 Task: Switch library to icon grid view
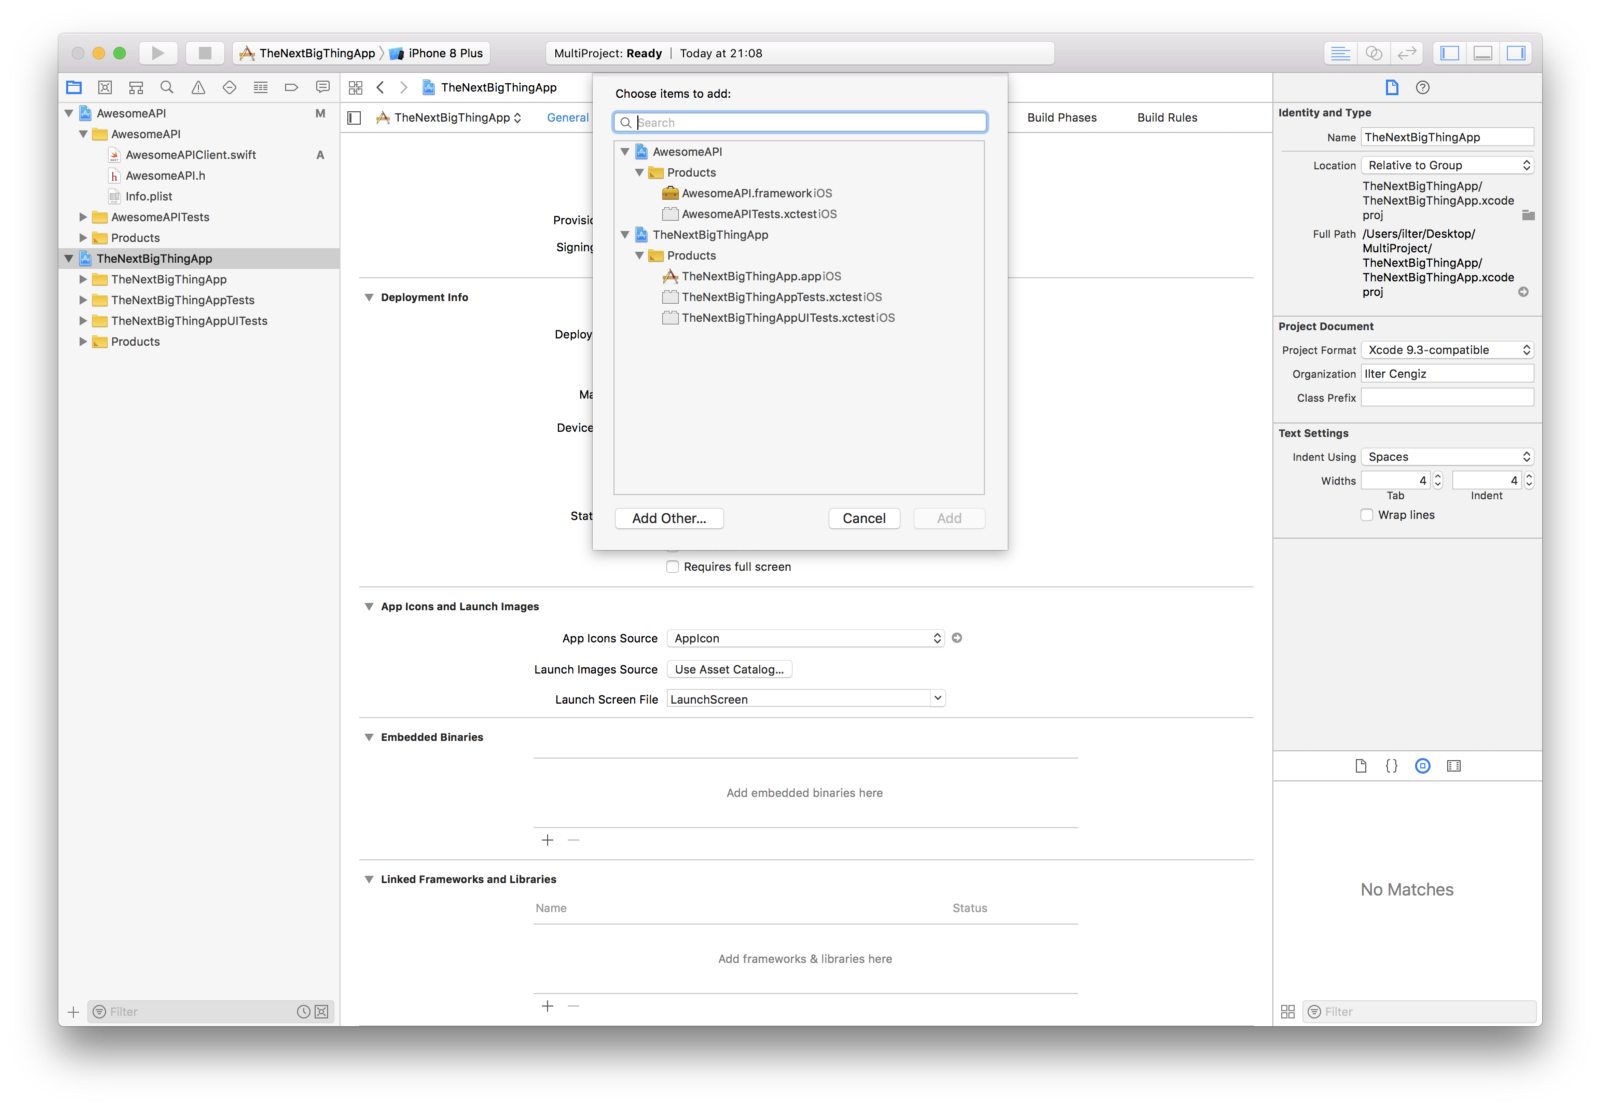1287,1012
